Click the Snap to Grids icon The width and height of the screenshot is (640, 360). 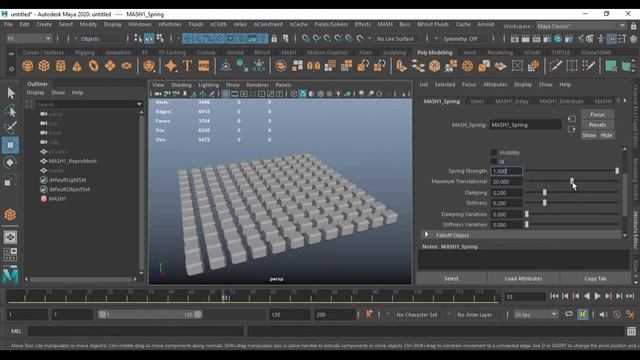(305, 39)
